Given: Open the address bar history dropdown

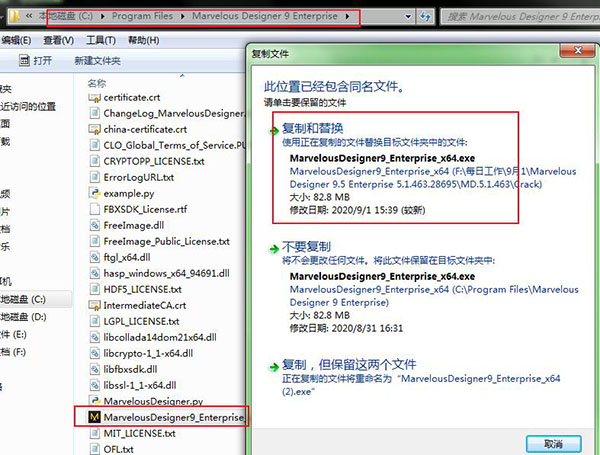Looking at the screenshot, I should [x=408, y=16].
